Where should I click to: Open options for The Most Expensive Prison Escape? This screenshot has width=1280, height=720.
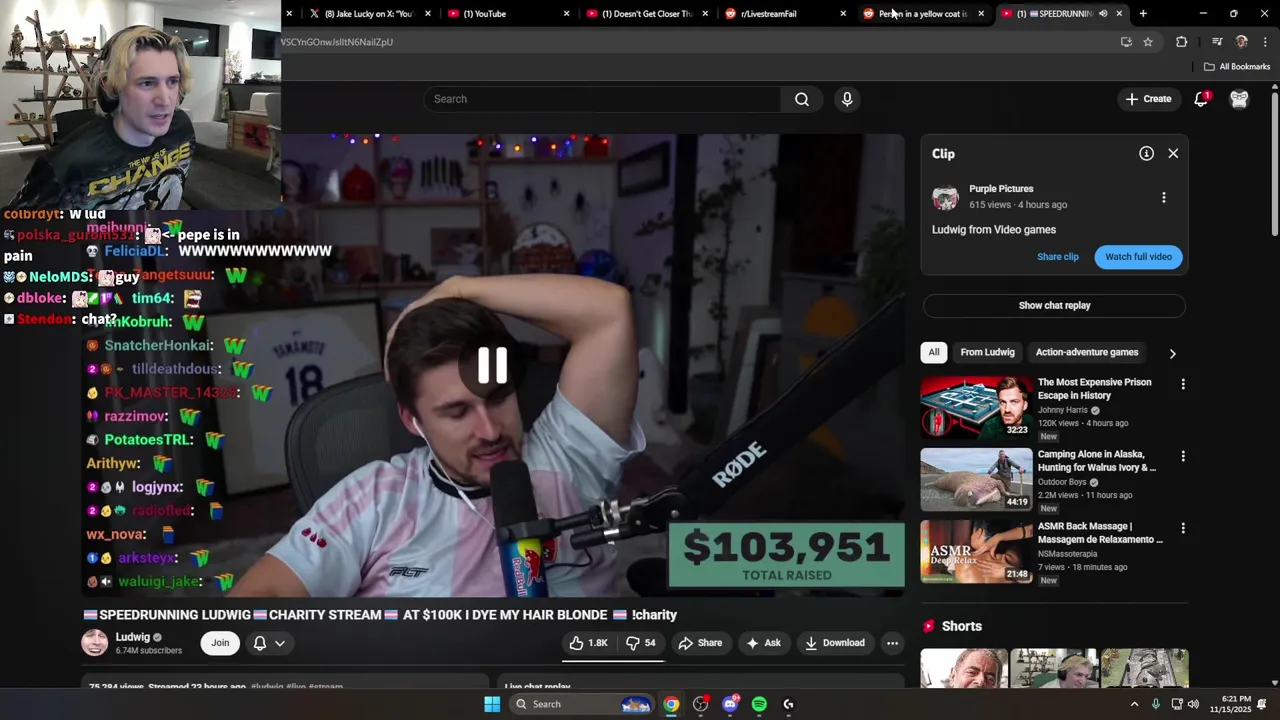click(1183, 384)
